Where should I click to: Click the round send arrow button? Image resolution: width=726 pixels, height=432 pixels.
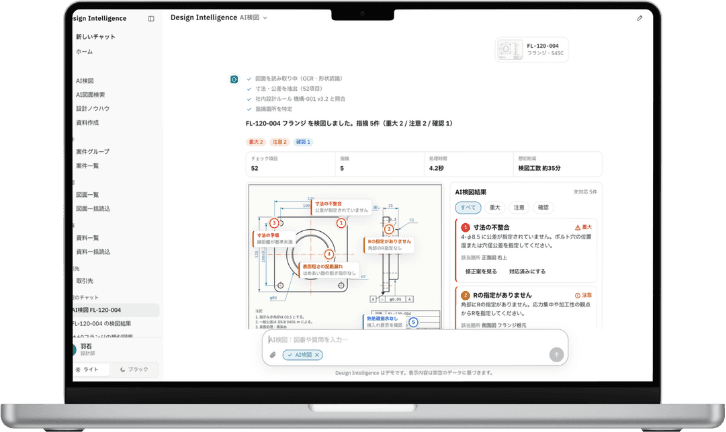[557, 355]
